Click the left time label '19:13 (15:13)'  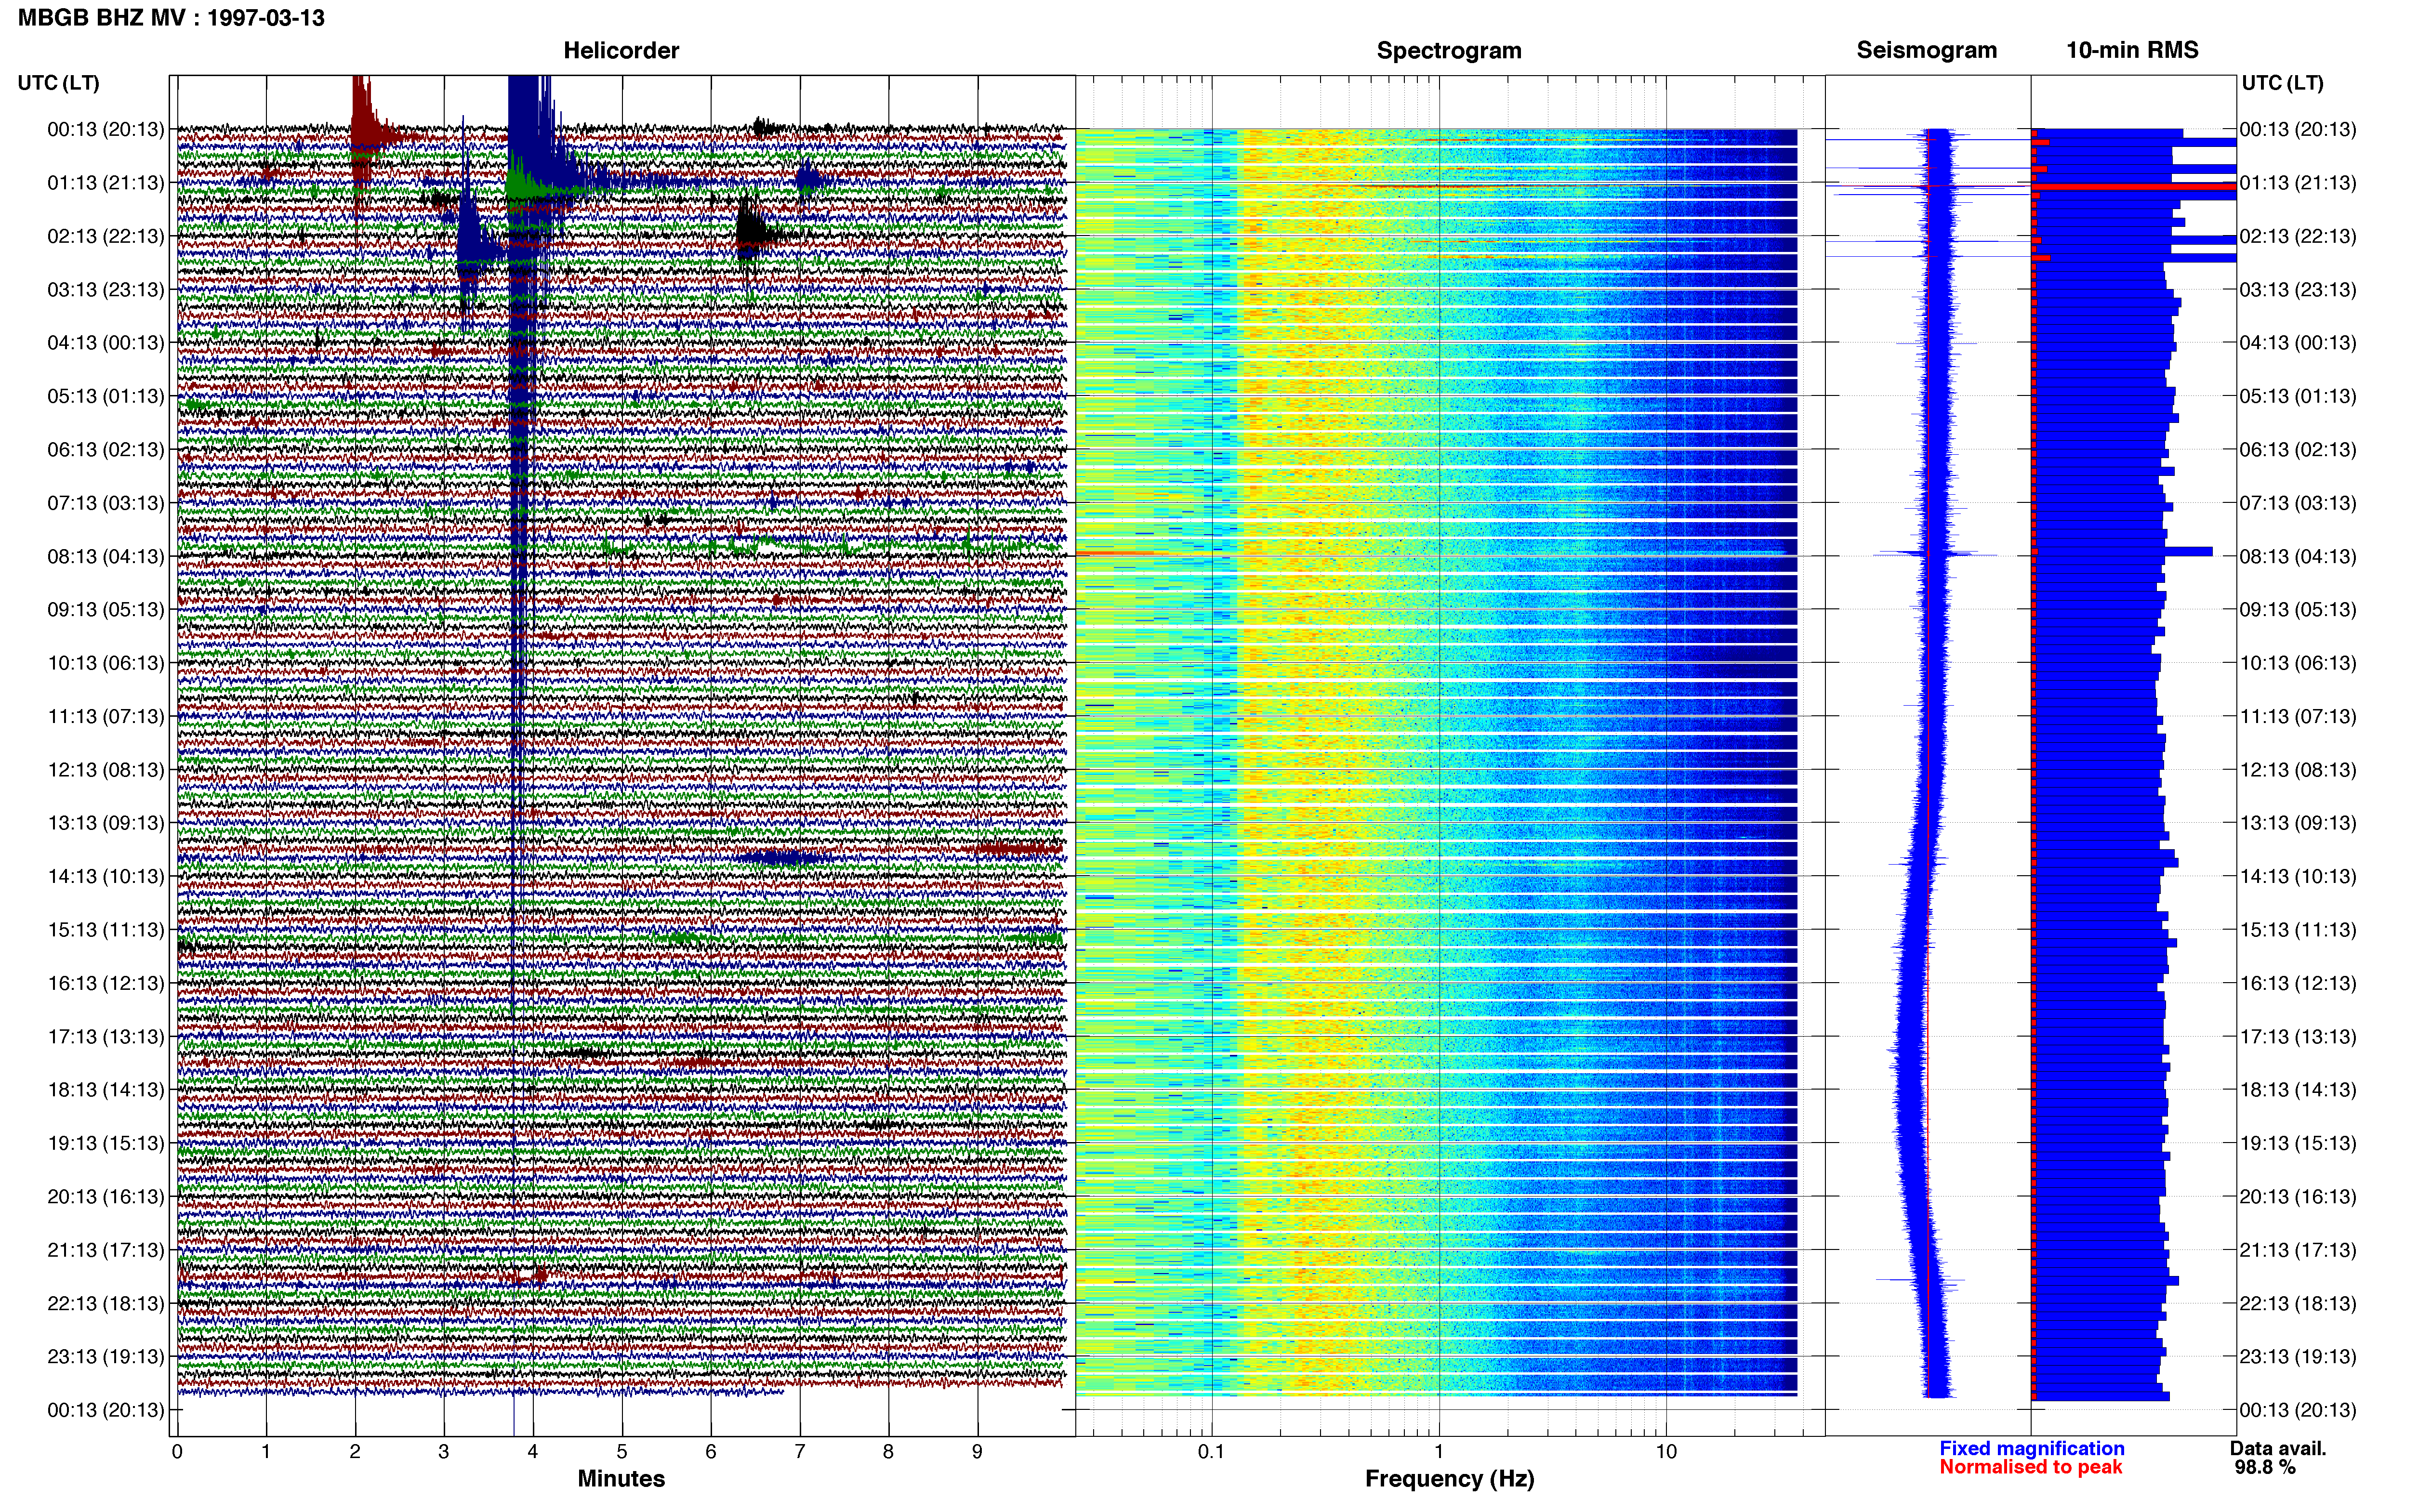pos(106,1143)
